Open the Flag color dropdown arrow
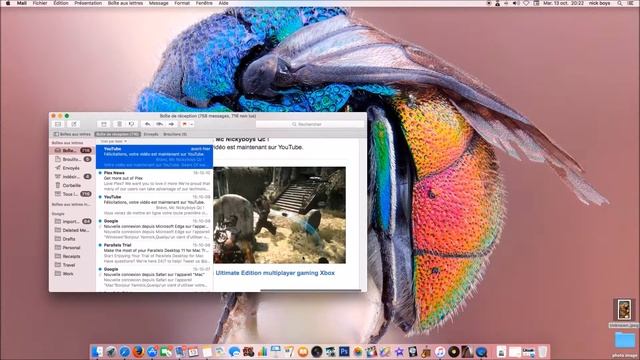Screen dimensions: 640x360 [x=191, y=124]
